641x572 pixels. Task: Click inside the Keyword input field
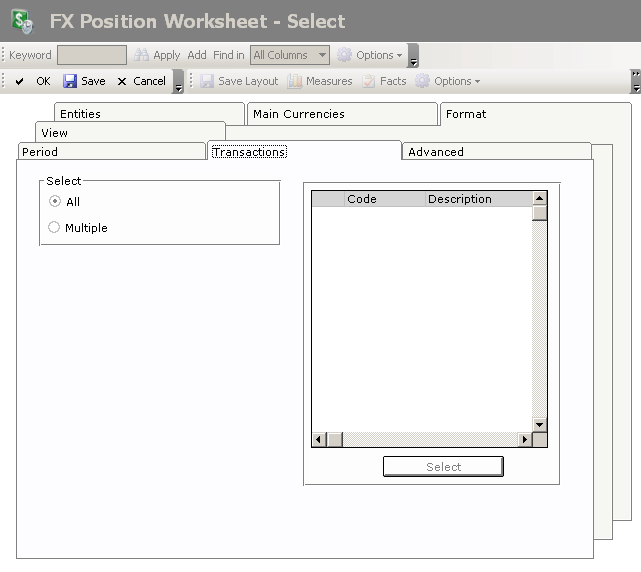(x=91, y=56)
